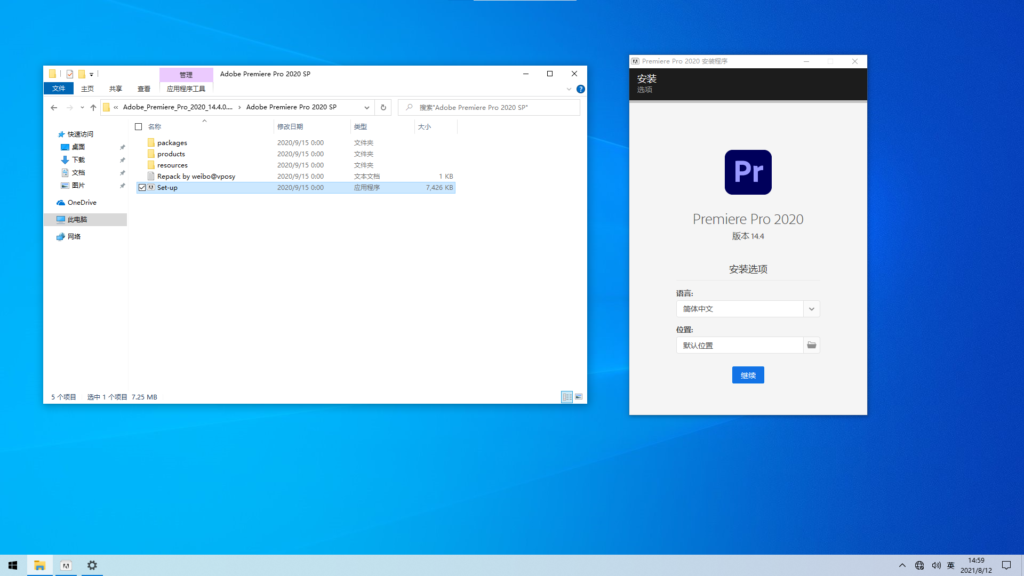Select 快速访问 in navigation pane

80,134
